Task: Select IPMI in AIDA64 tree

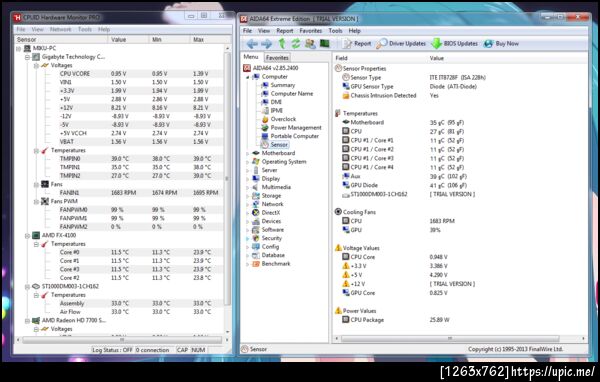Action: [x=277, y=110]
